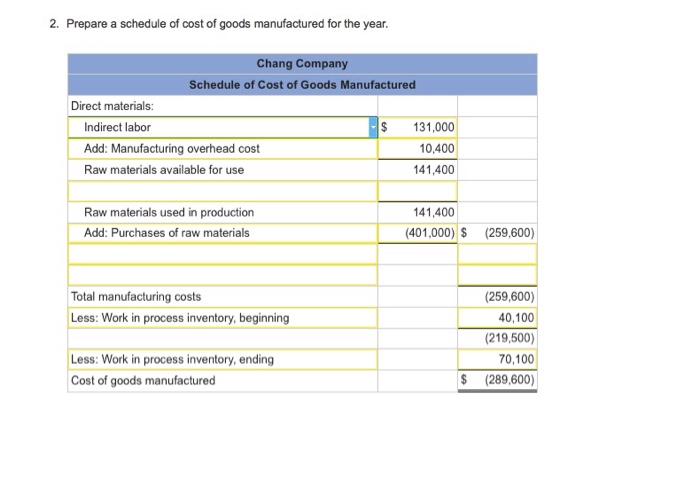The height and width of the screenshot is (480, 700).
Task: Open the Add: Manufacturing overhead cost cell
Action: [222, 148]
